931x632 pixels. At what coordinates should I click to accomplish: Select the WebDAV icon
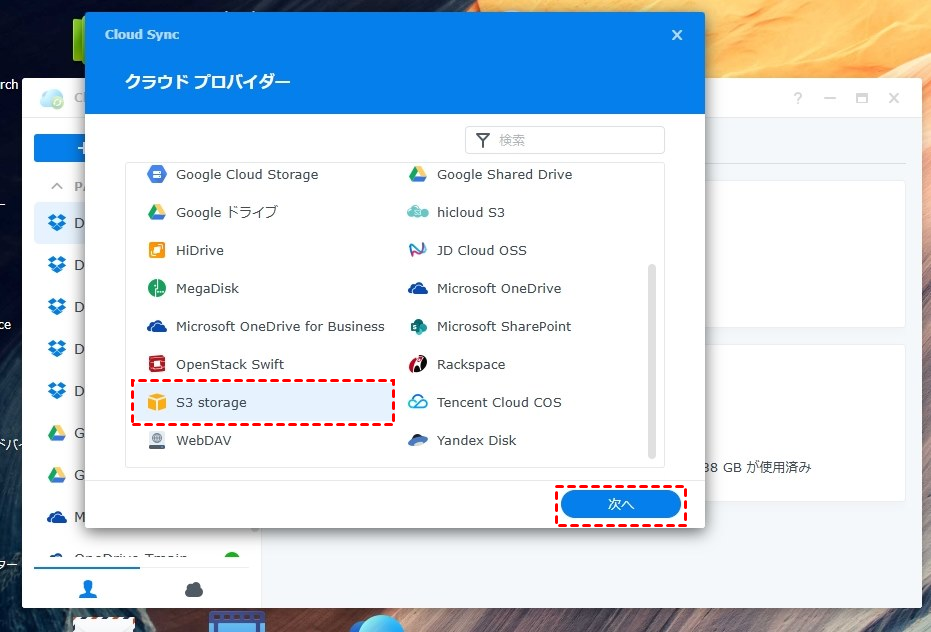coord(157,440)
